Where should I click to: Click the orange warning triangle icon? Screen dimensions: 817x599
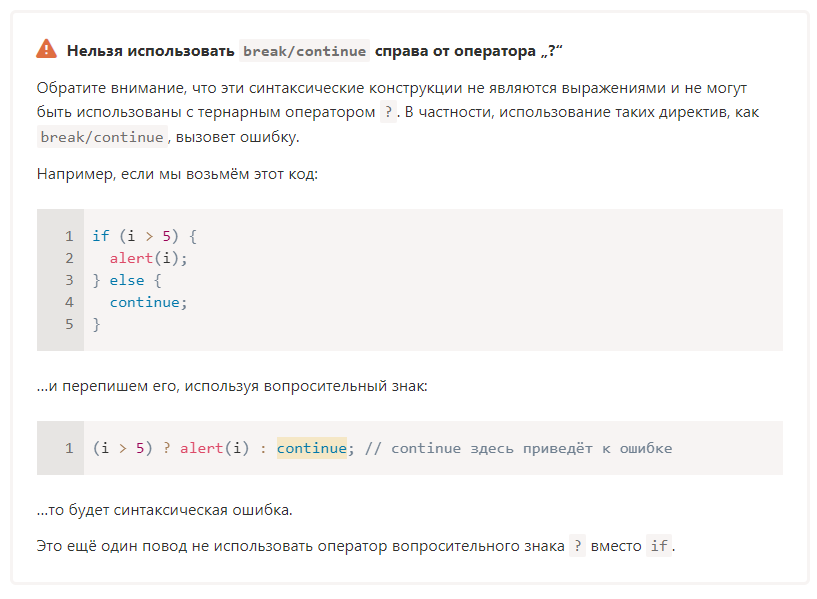47,49
